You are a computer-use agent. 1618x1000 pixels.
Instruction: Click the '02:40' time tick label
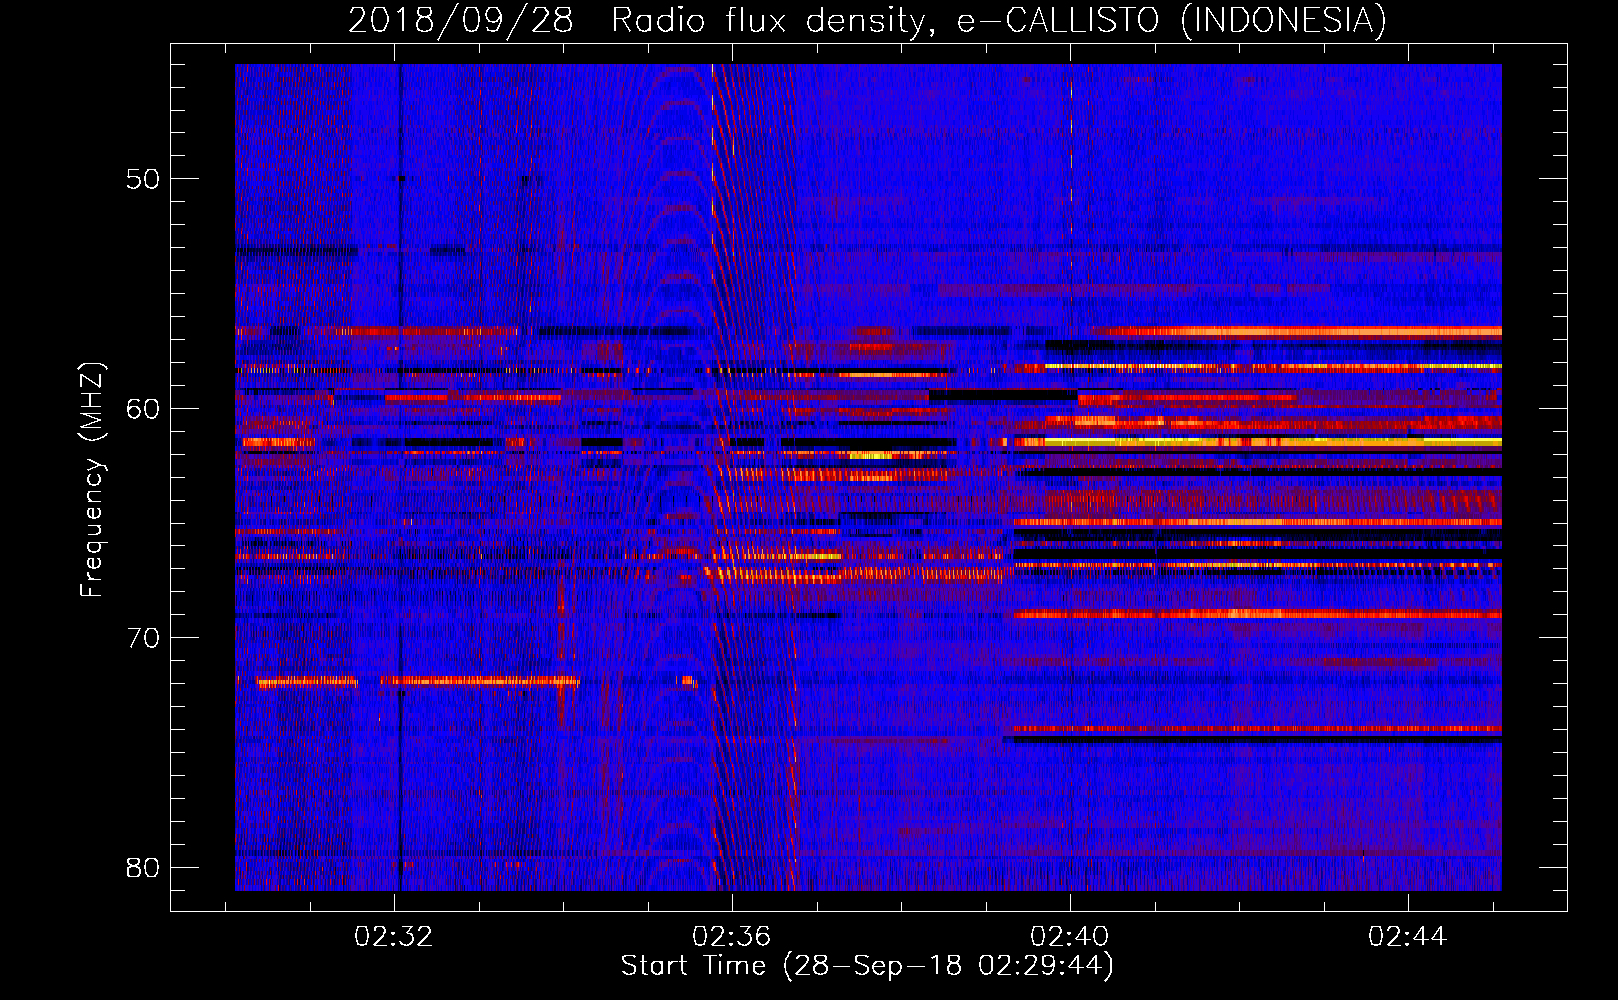pos(1070,937)
